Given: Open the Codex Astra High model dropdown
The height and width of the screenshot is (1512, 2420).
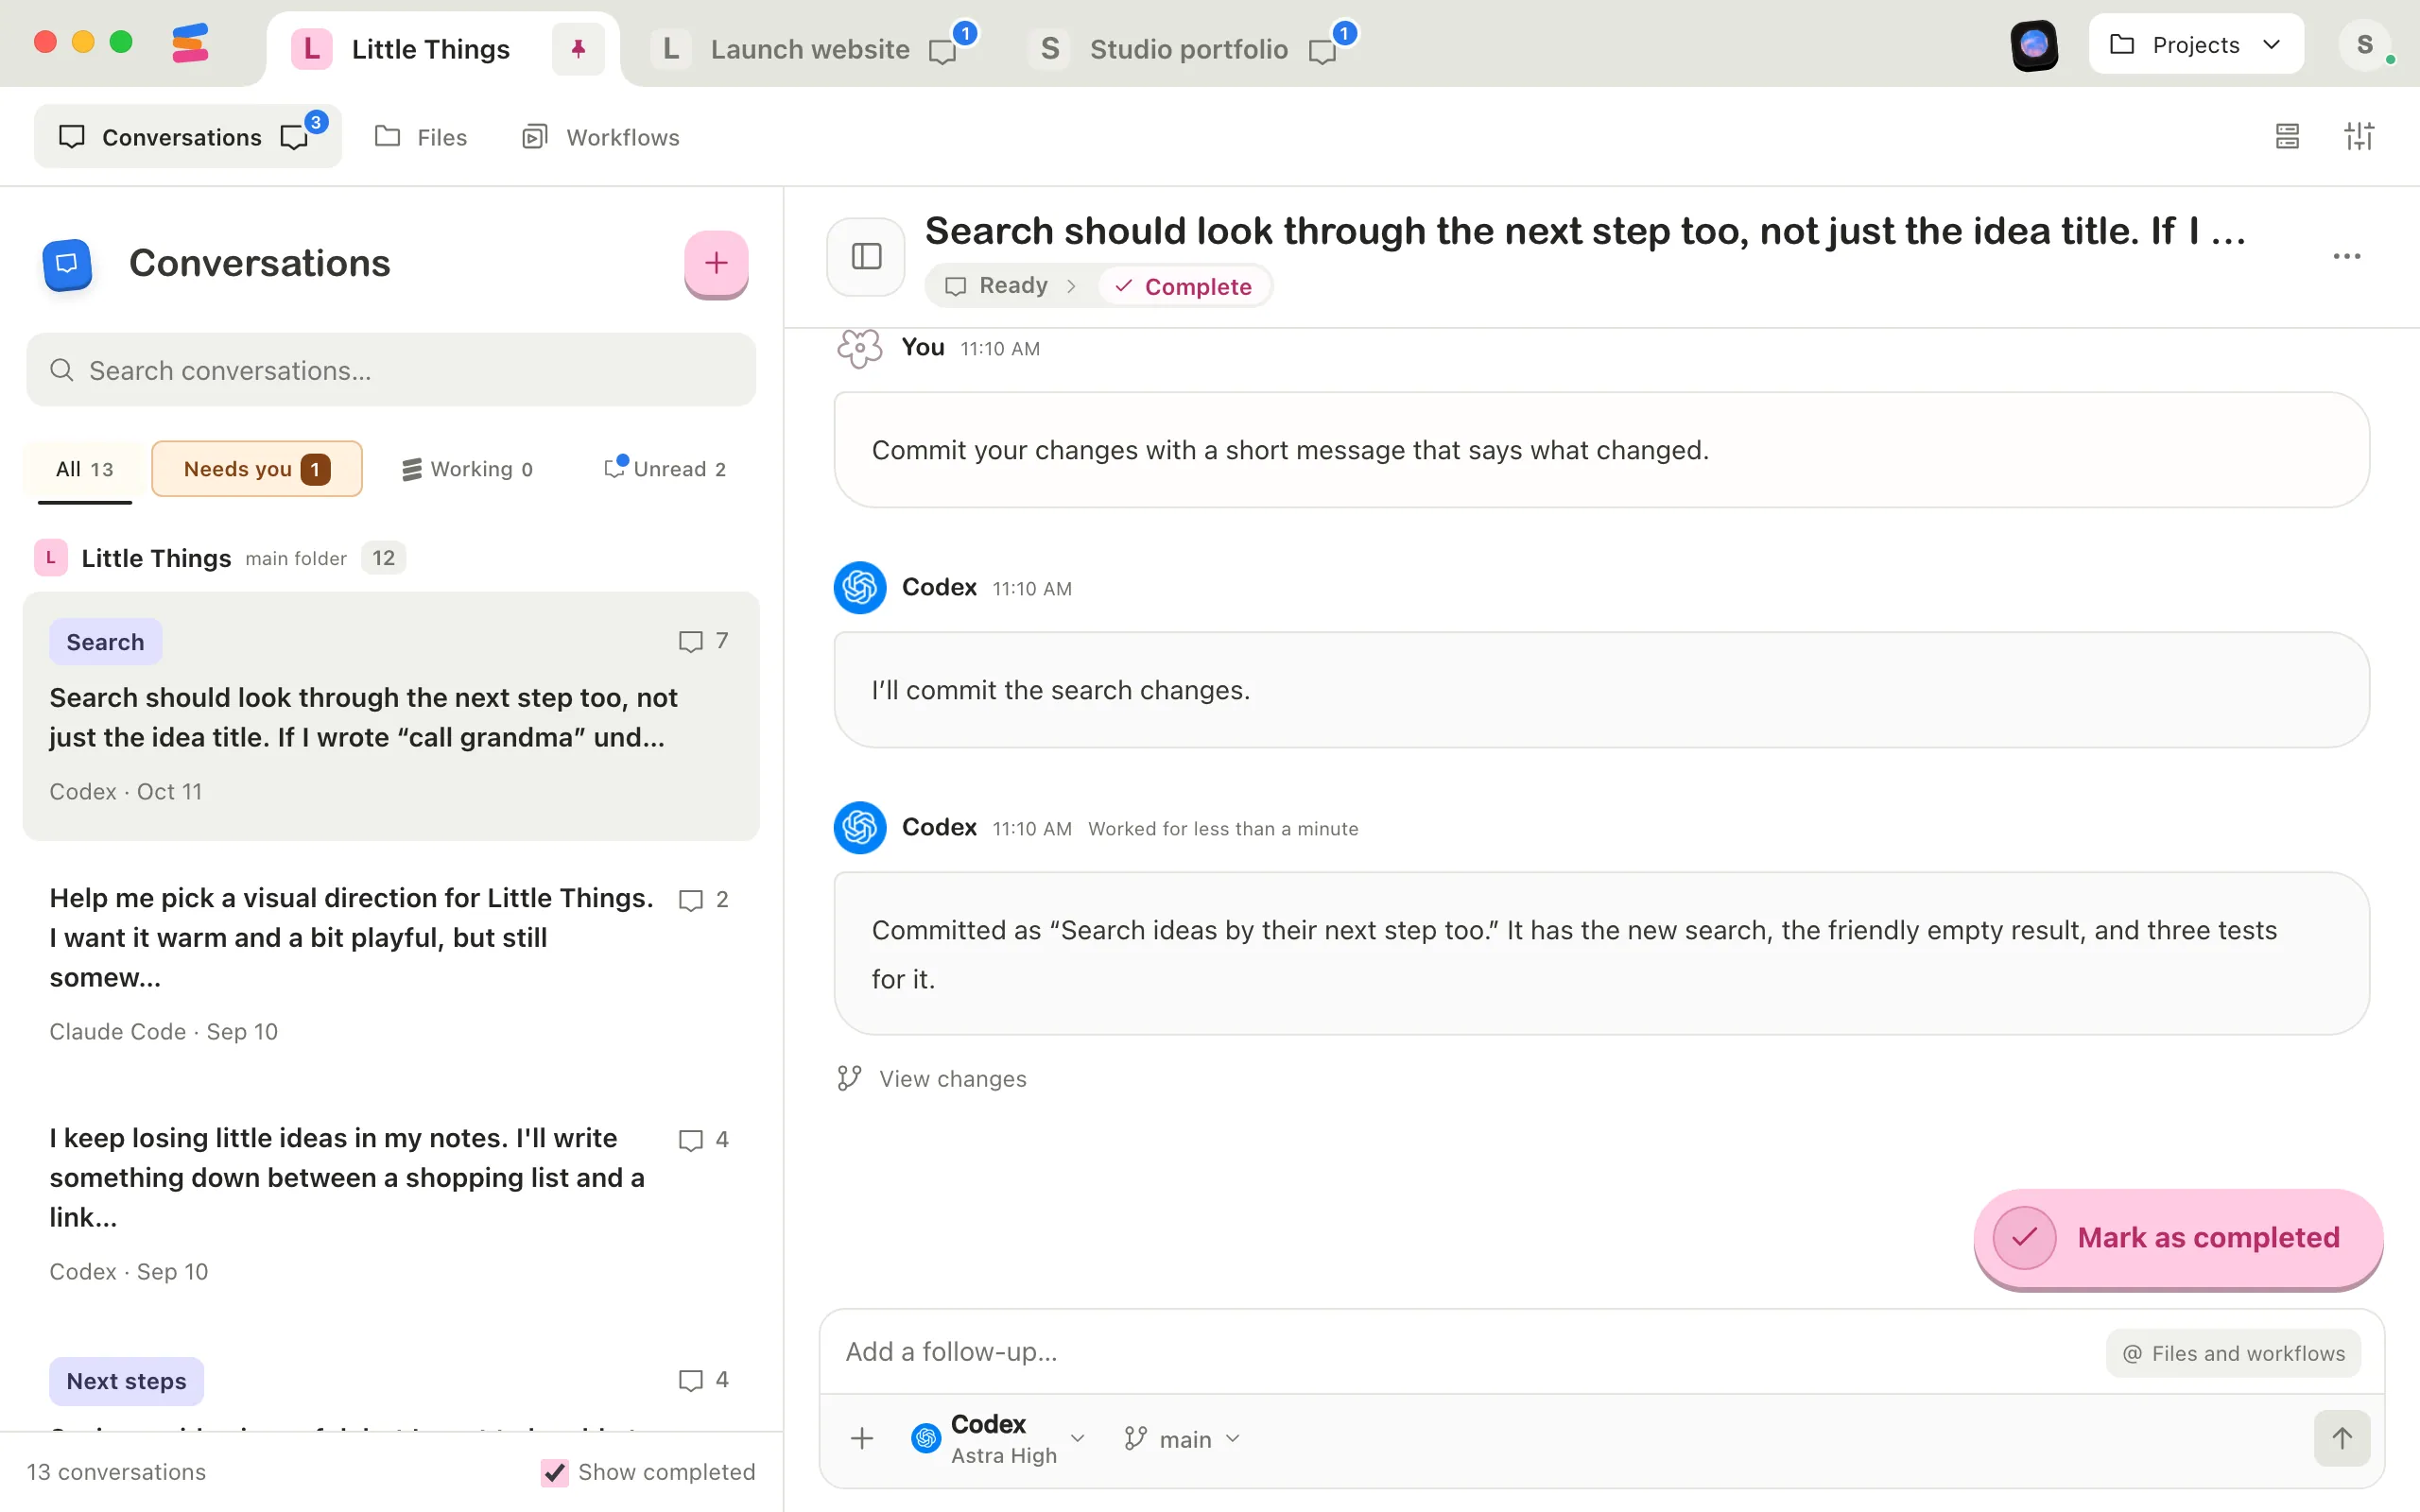Looking at the screenshot, I should pyautogui.click(x=998, y=1439).
